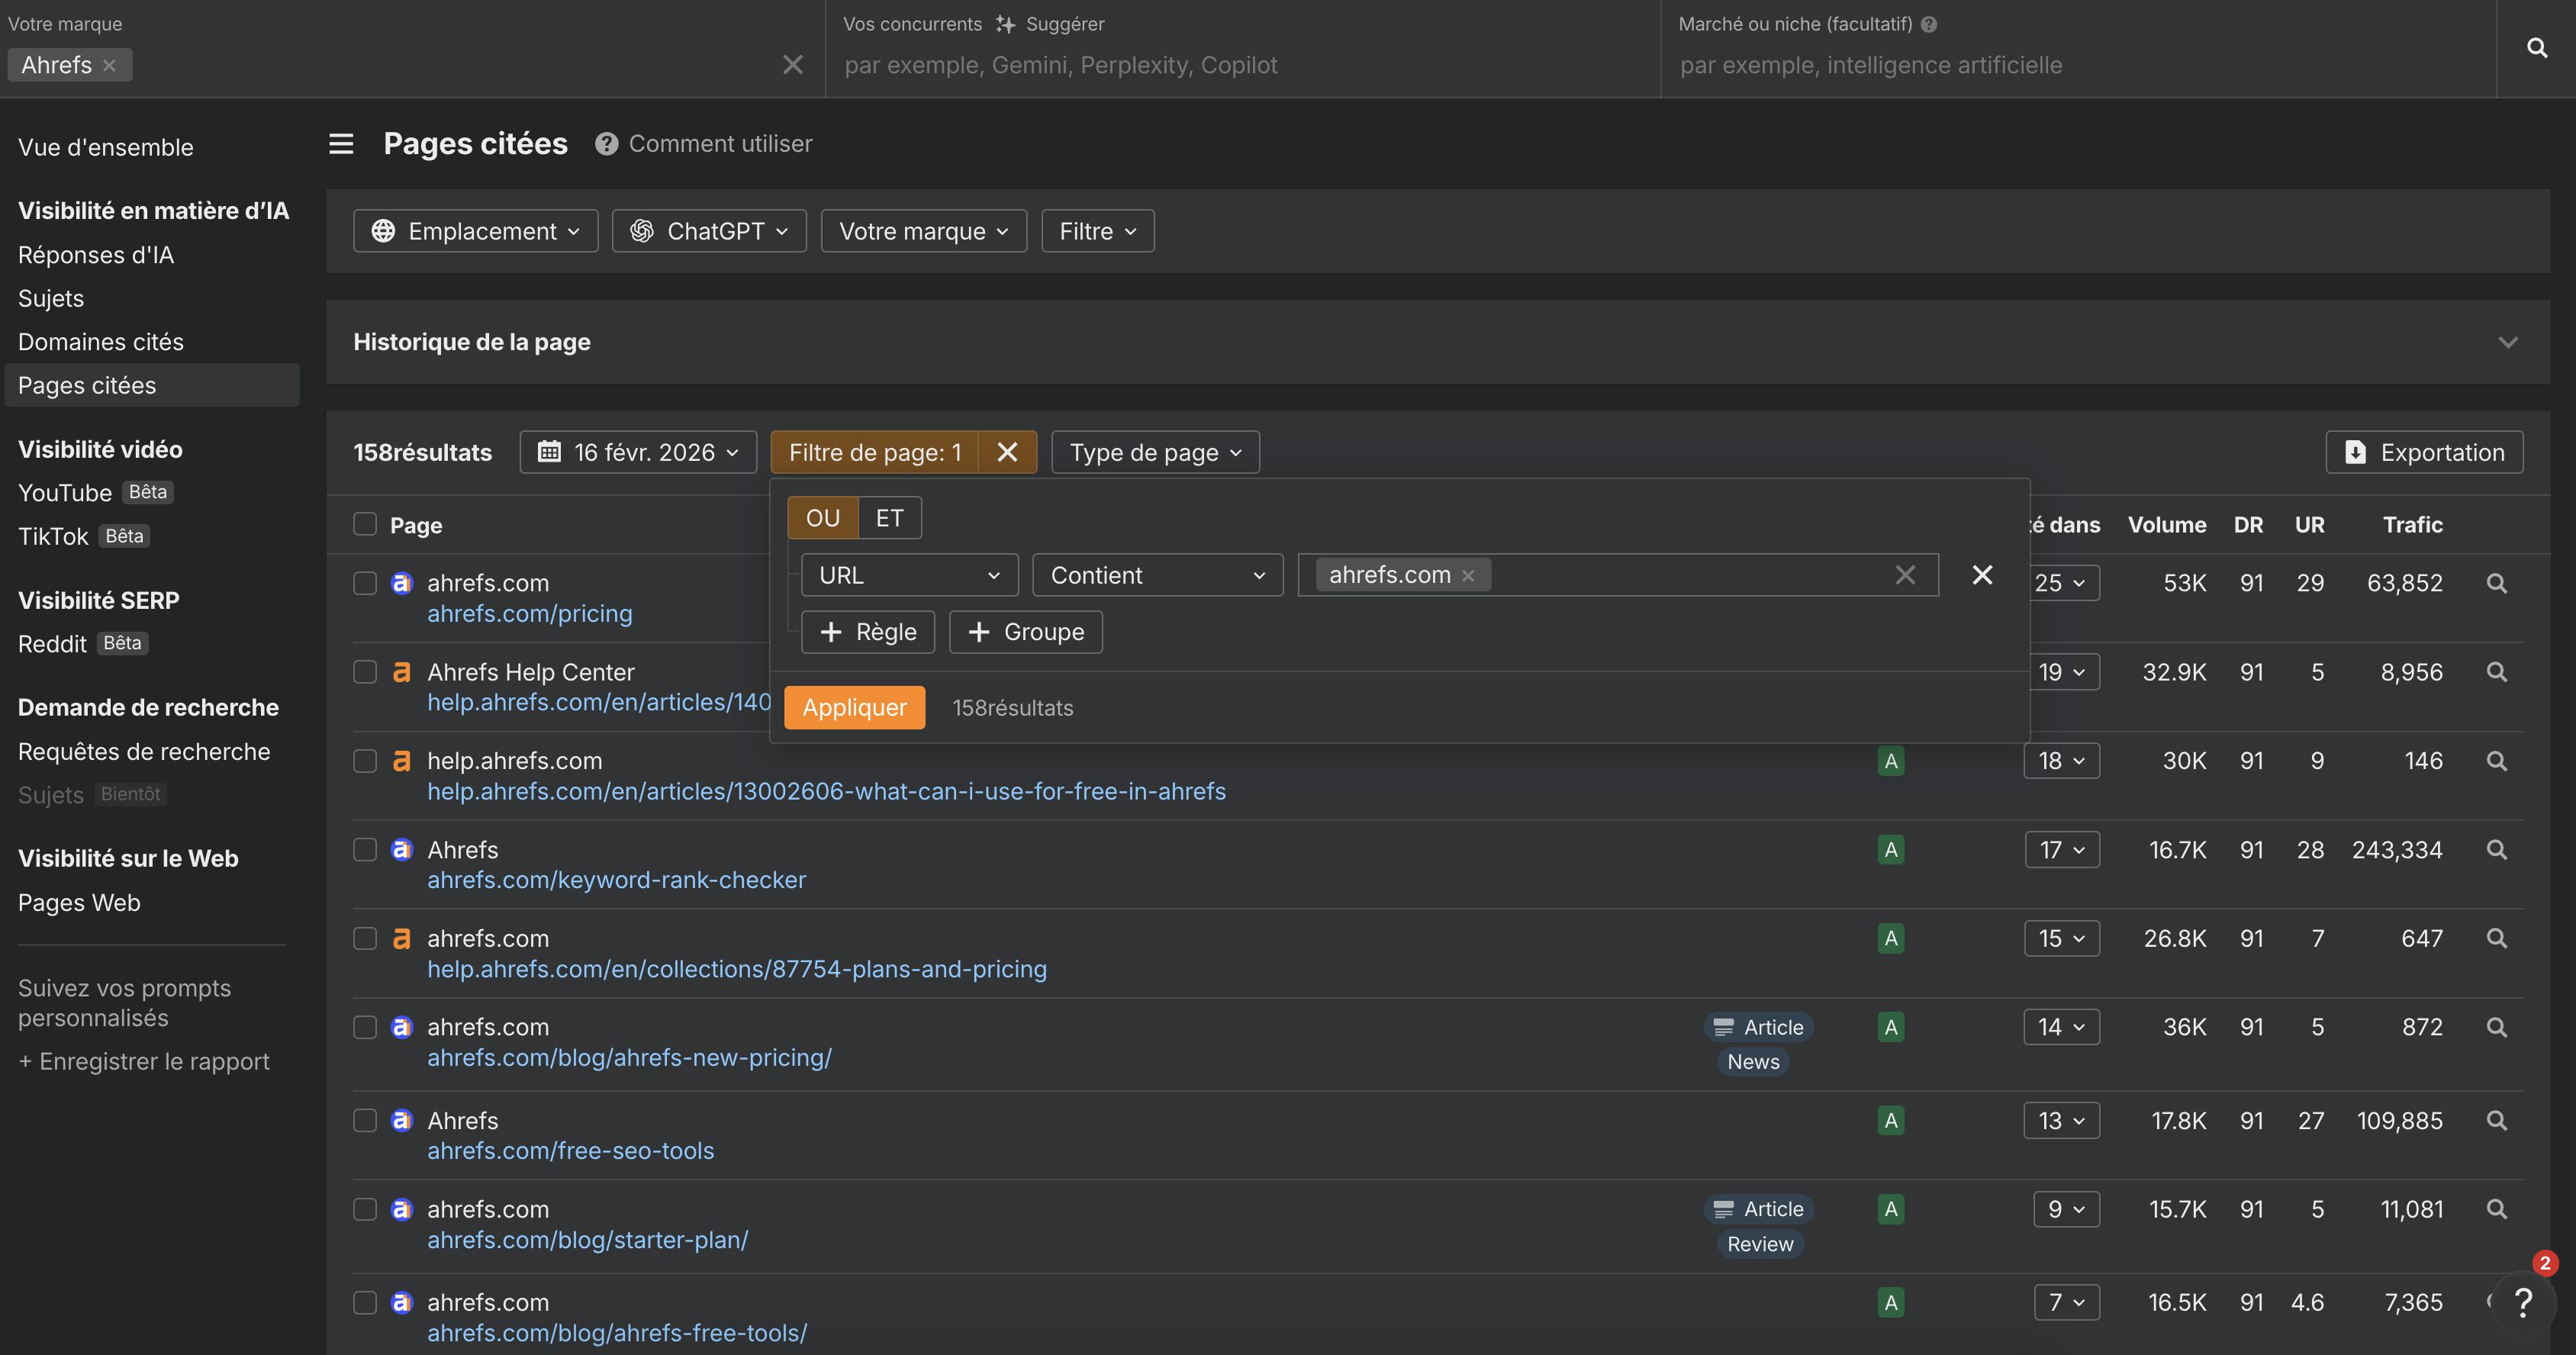The image size is (2576, 1355).
Task: Go to Réponses d'IA sidebar item
Action: tap(96, 255)
